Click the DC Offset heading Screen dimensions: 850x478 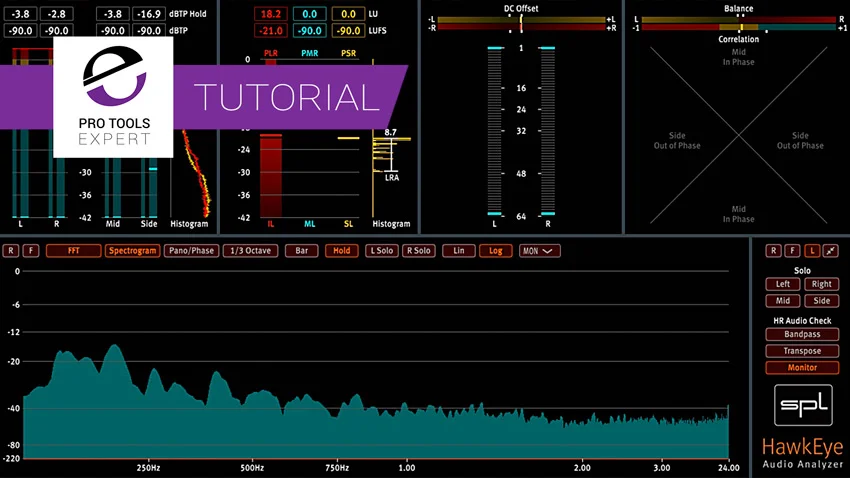pyautogui.click(x=521, y=9)
